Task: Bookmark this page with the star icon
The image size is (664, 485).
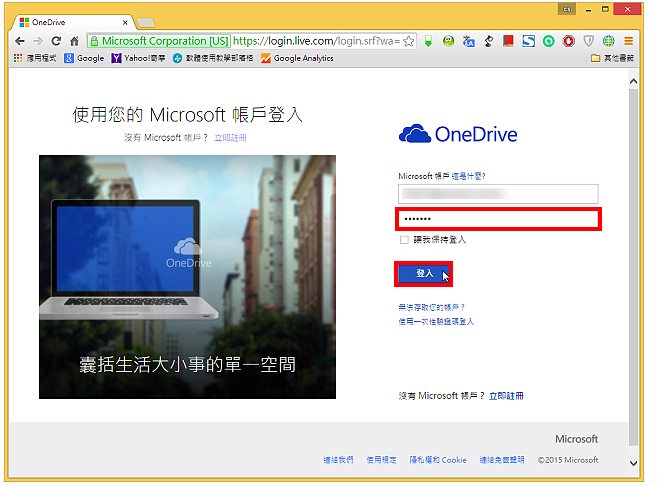Action: pyautogui.click(x=409, y=41)
